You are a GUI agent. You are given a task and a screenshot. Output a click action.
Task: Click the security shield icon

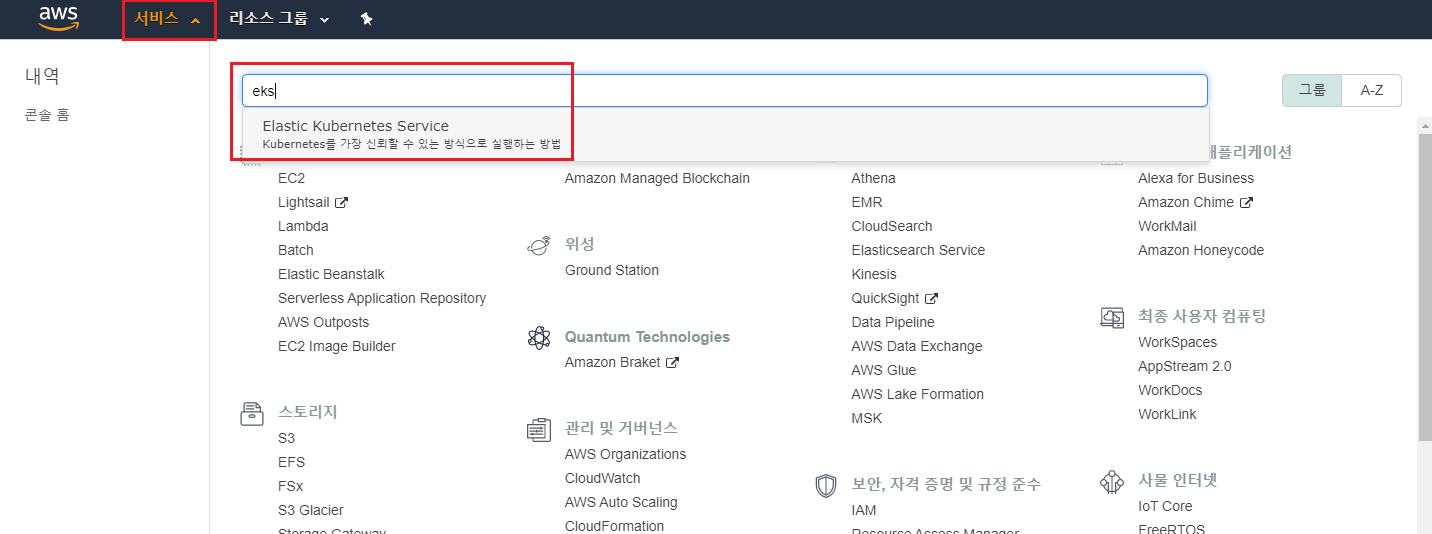[826, 485]
